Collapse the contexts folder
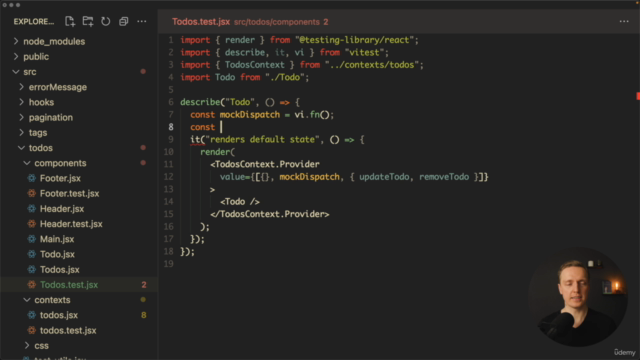The height and width of the screenshot is (360, 640). pos(27,300)
